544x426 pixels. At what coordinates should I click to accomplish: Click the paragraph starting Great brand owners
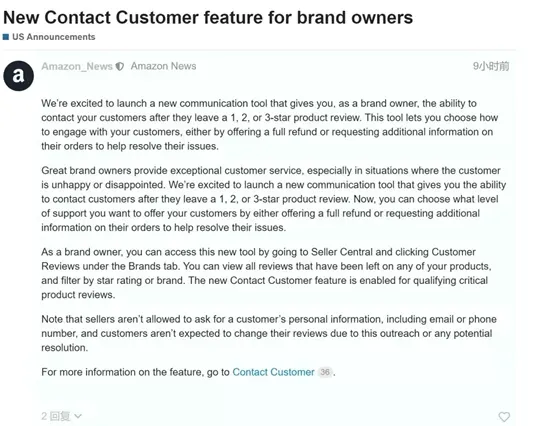coord(273,199)
